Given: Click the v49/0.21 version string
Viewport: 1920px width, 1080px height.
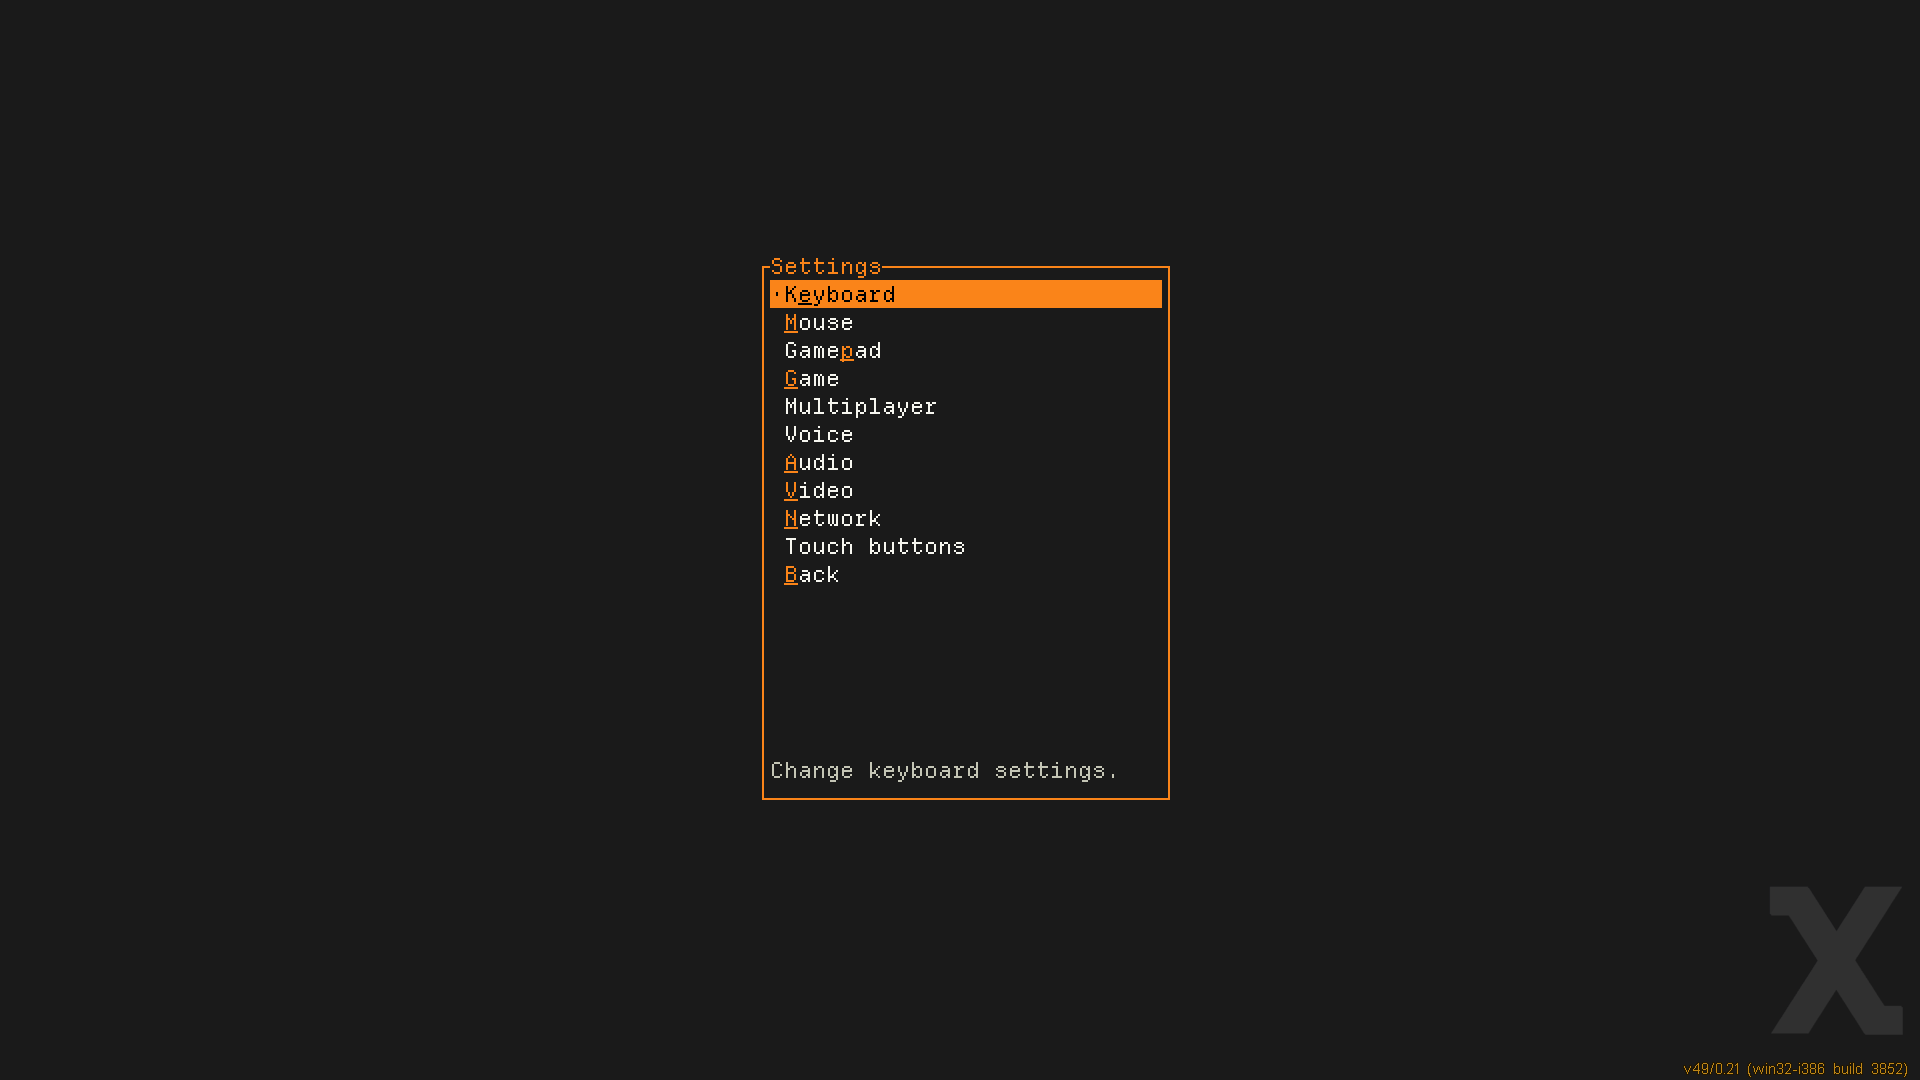Looking at the screenshot, I should [1712, 1069].
